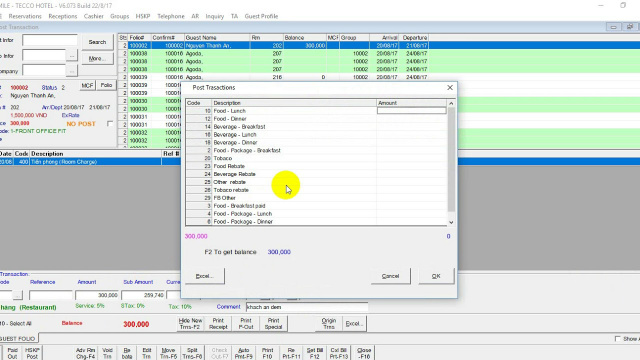Click the Origin Trns button

(329, 324)
